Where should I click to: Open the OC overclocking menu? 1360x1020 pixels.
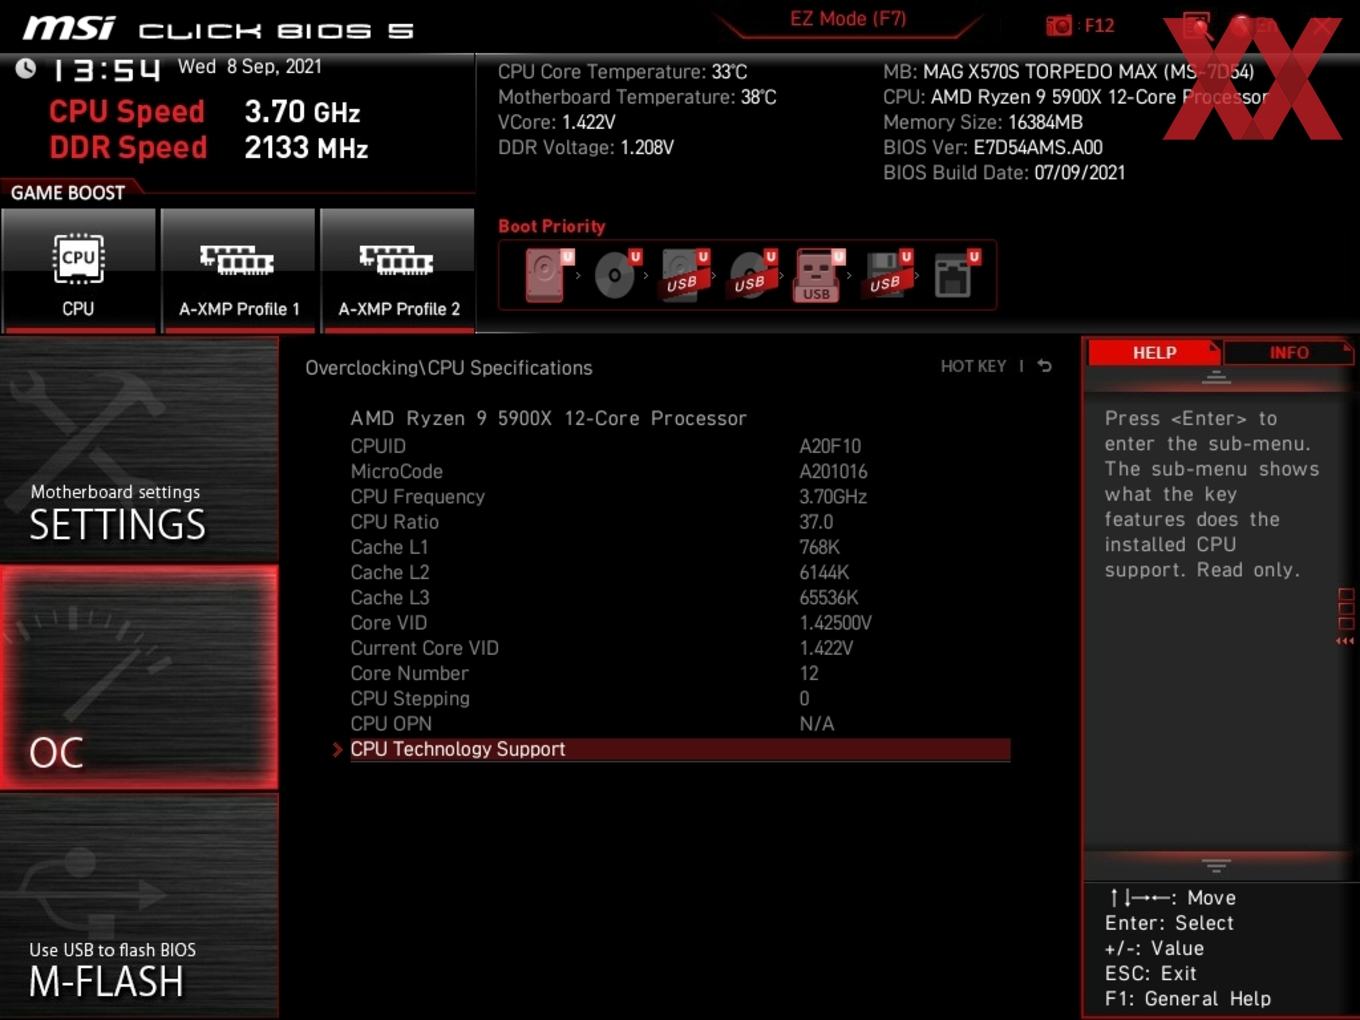pyautogui.click(x=139, y=677)
